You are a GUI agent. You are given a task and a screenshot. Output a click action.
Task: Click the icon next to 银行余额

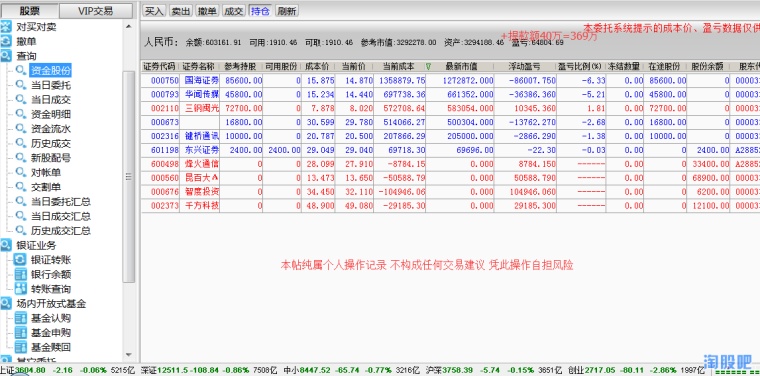coord(20,274)
